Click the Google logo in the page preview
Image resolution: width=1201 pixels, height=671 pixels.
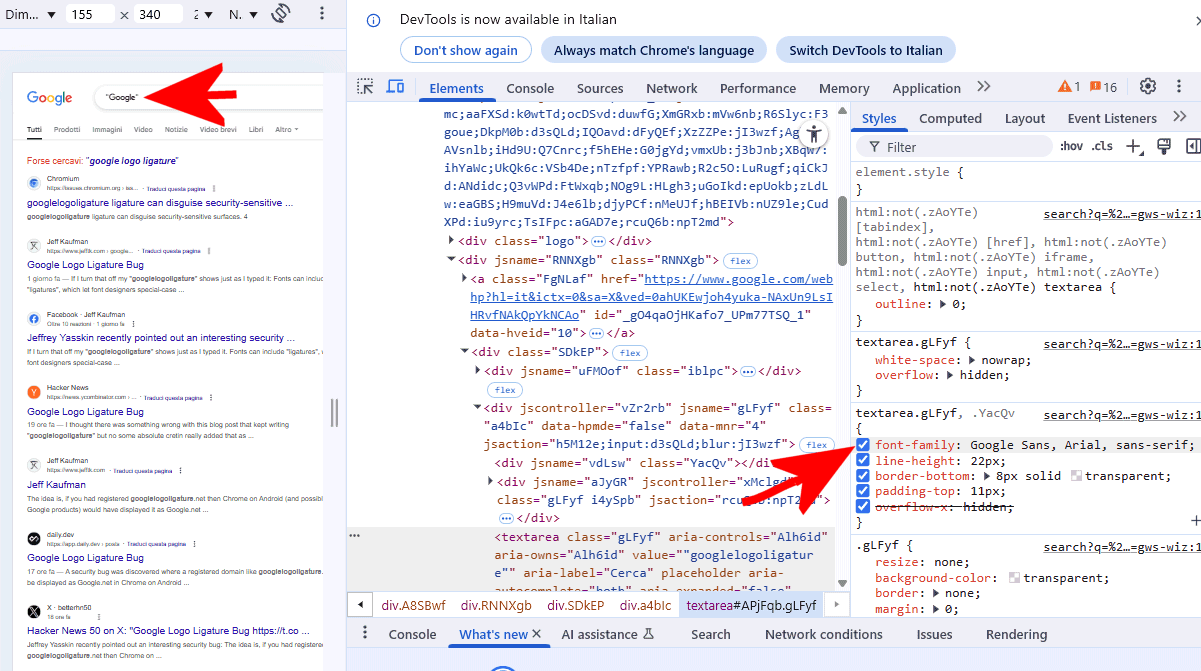pyautogui.click(x=50, y=97)
